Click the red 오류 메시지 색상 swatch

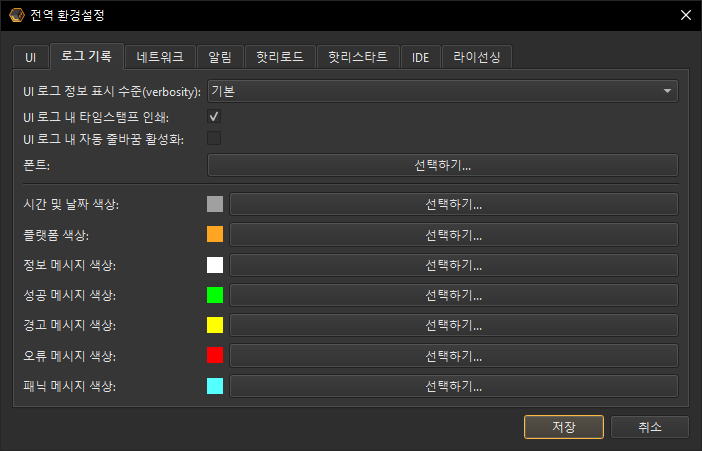coord(215,355)
